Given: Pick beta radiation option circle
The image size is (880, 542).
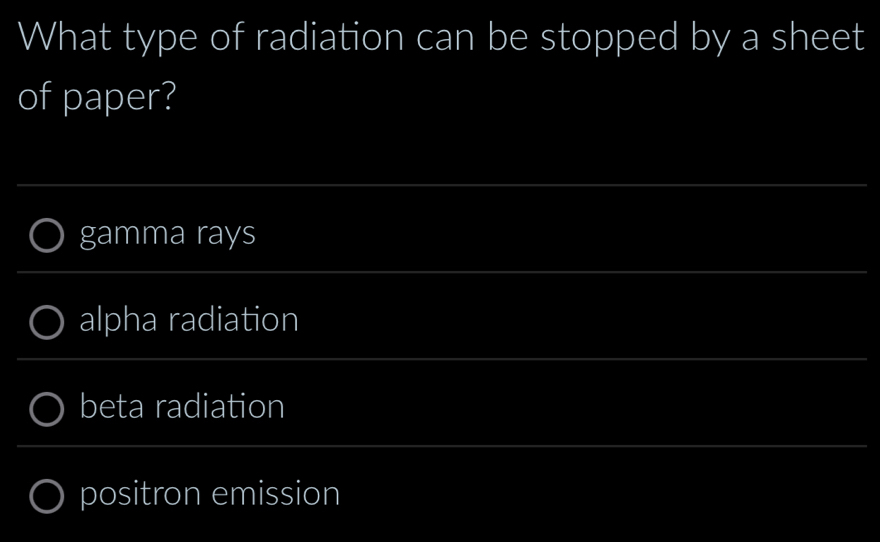Looking at the screenshot, I should tap(46, 408).
